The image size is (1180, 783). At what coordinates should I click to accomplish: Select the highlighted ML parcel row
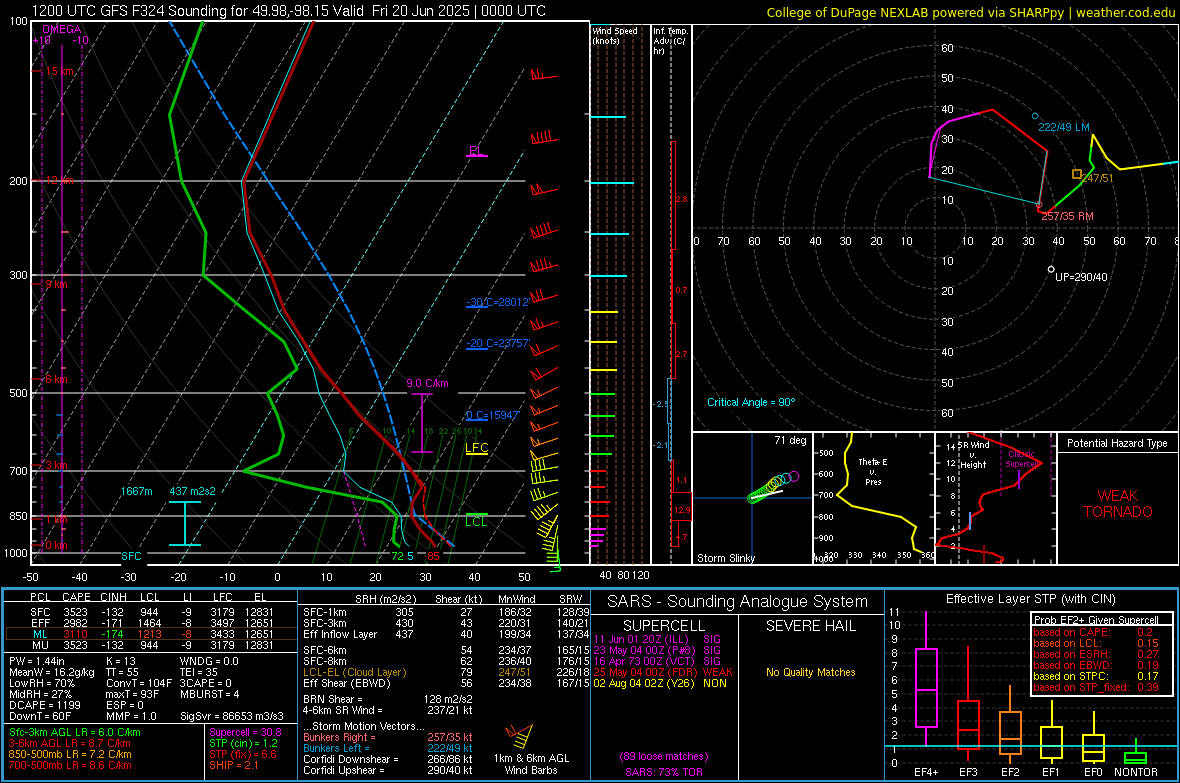coord(151,634)
